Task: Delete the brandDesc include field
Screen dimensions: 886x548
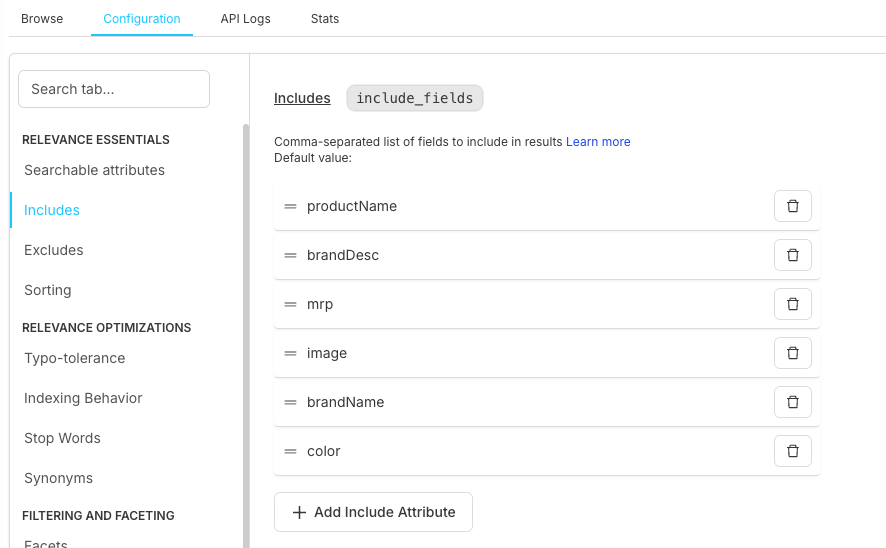Action: tap(792, 255)
